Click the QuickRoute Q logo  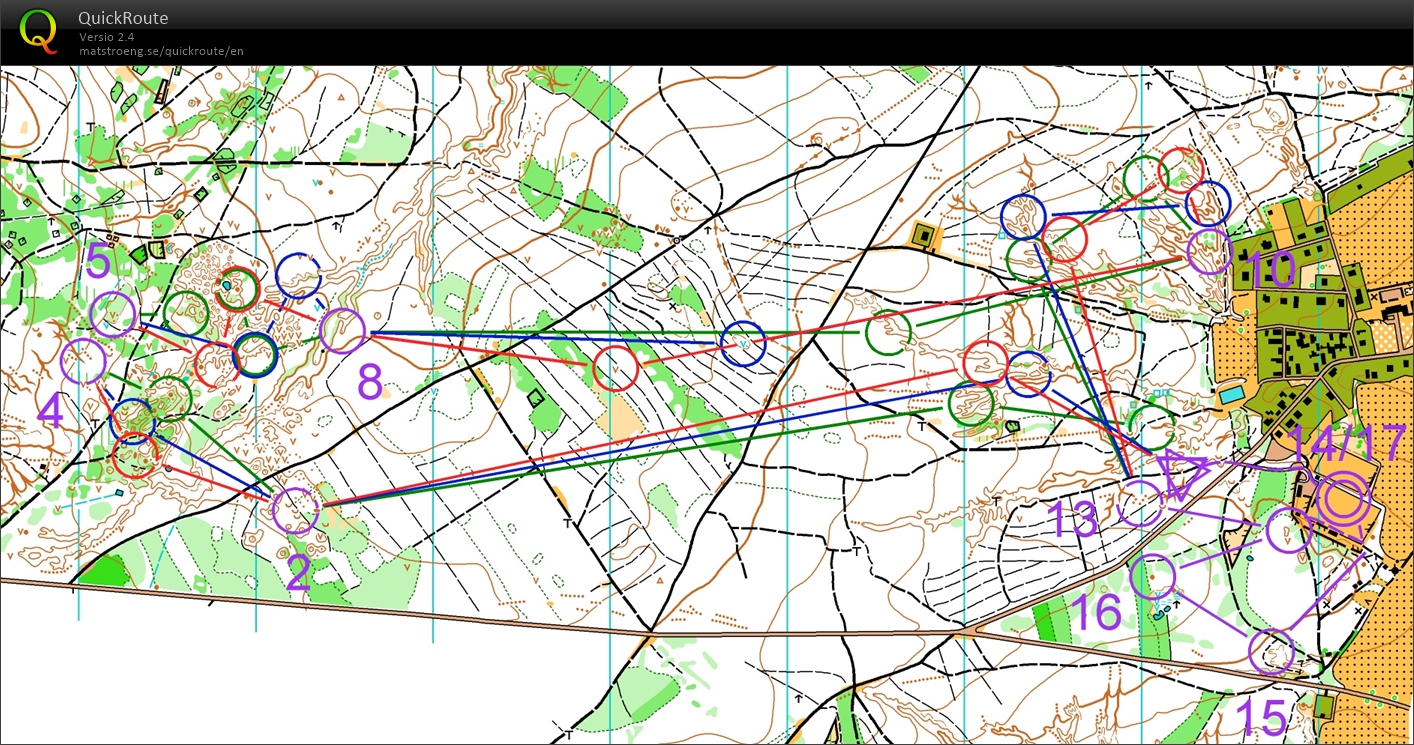coord(39,32)
